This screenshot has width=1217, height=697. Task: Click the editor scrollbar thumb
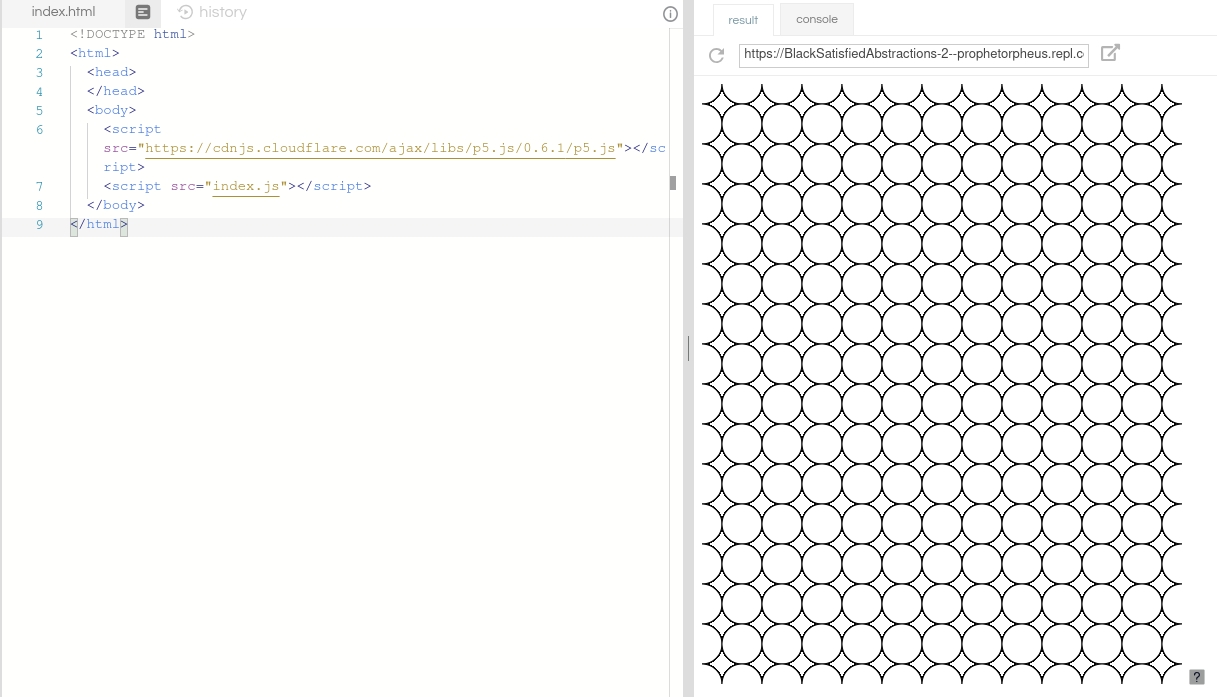click(673, 182)
